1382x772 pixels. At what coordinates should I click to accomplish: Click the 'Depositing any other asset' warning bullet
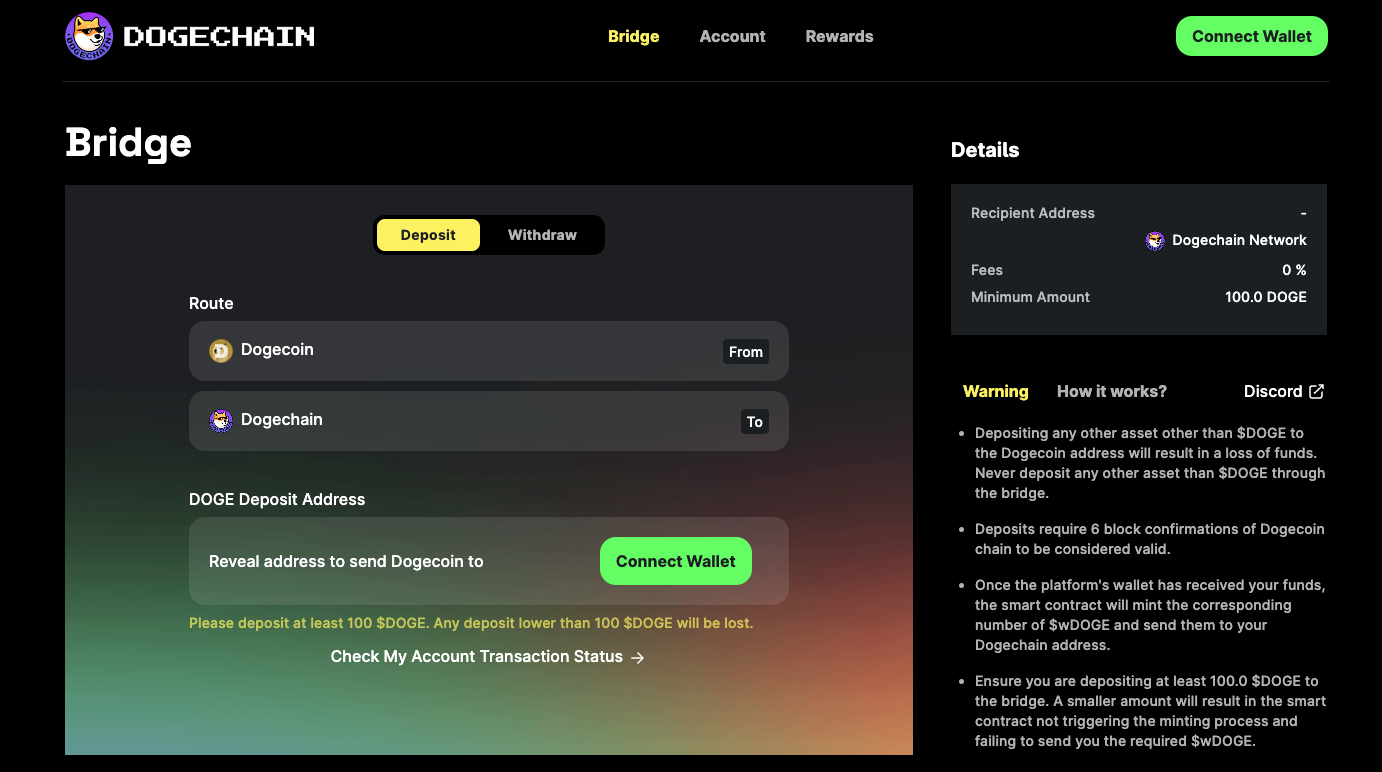point(1150,463)
